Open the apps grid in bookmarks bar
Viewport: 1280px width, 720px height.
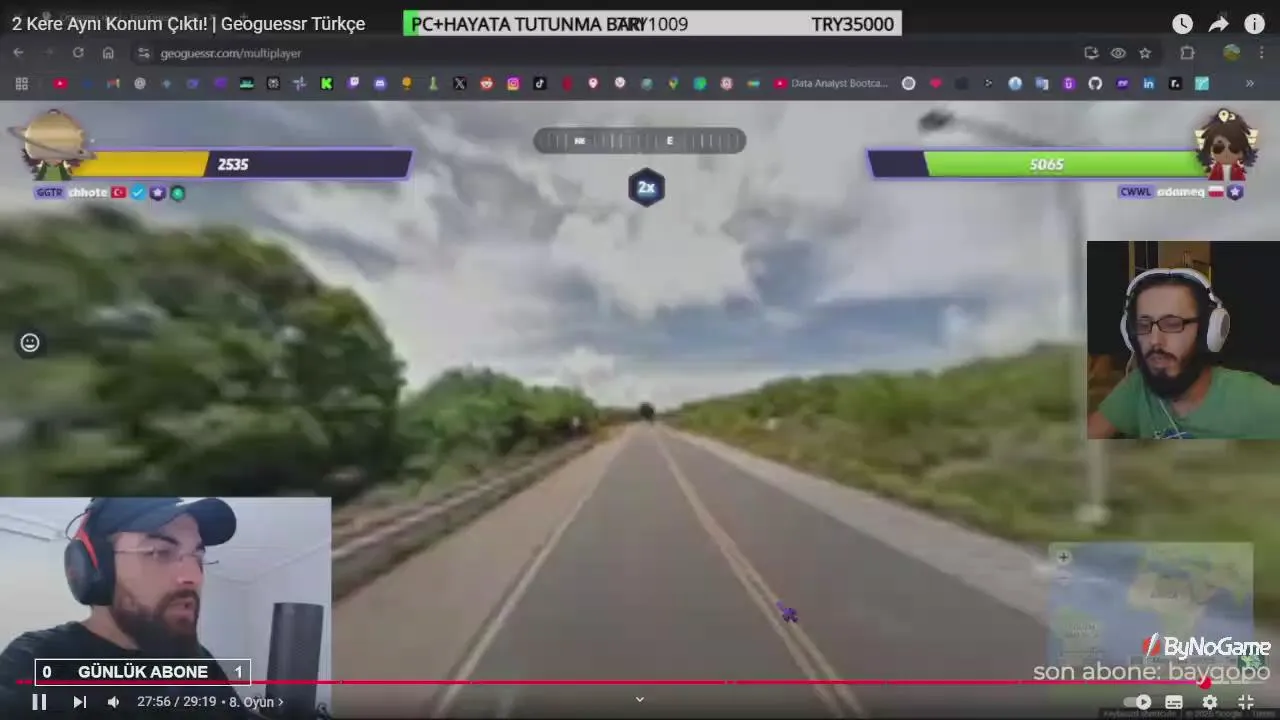point(21,84)
